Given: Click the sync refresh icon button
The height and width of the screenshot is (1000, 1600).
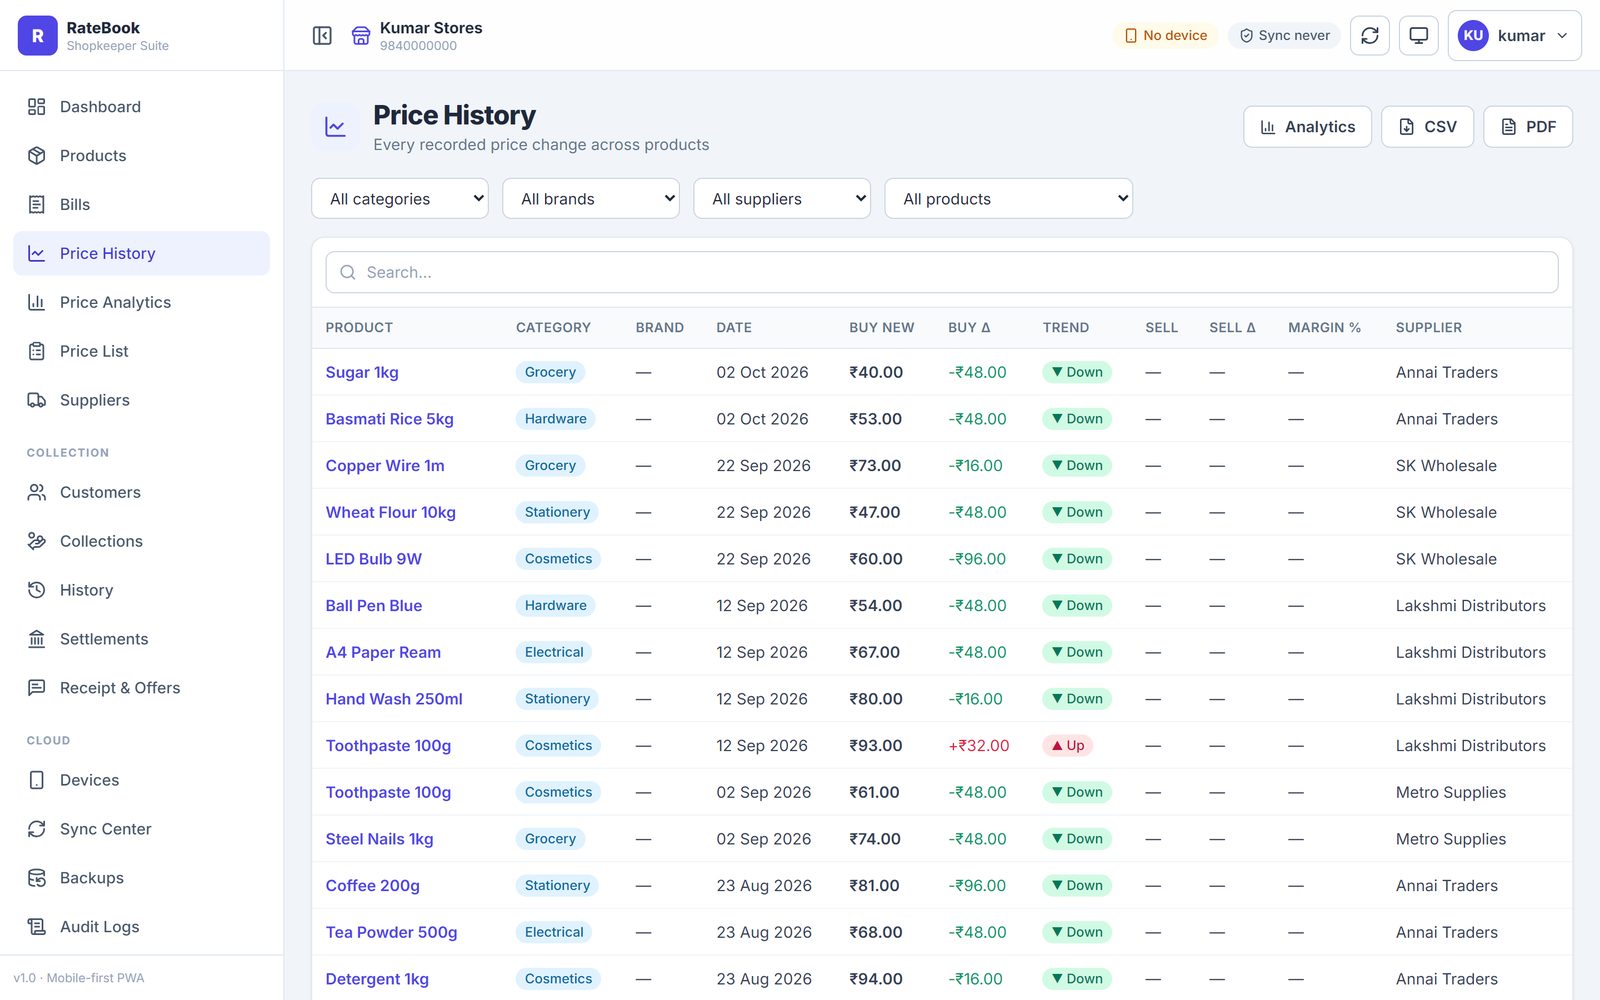Looking at the screenshot, I should tap(1370, 36).
